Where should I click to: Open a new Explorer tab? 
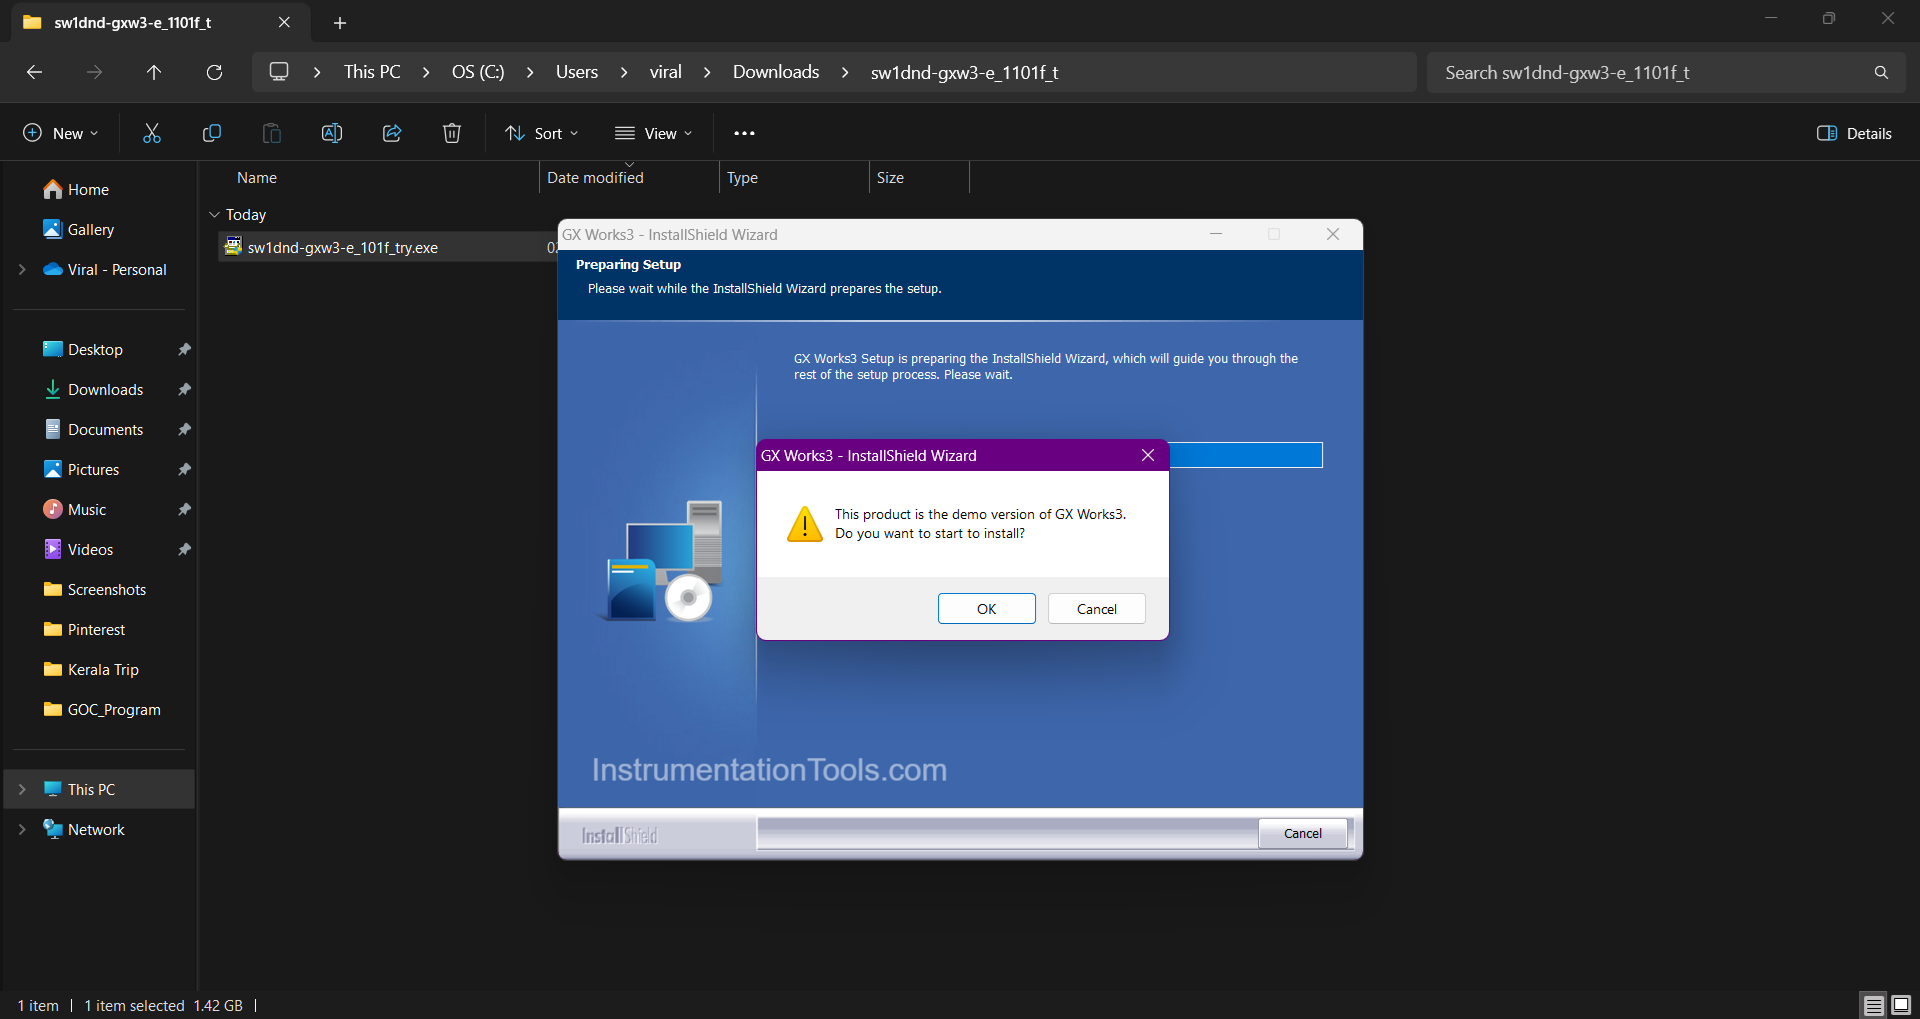point(340,22)
